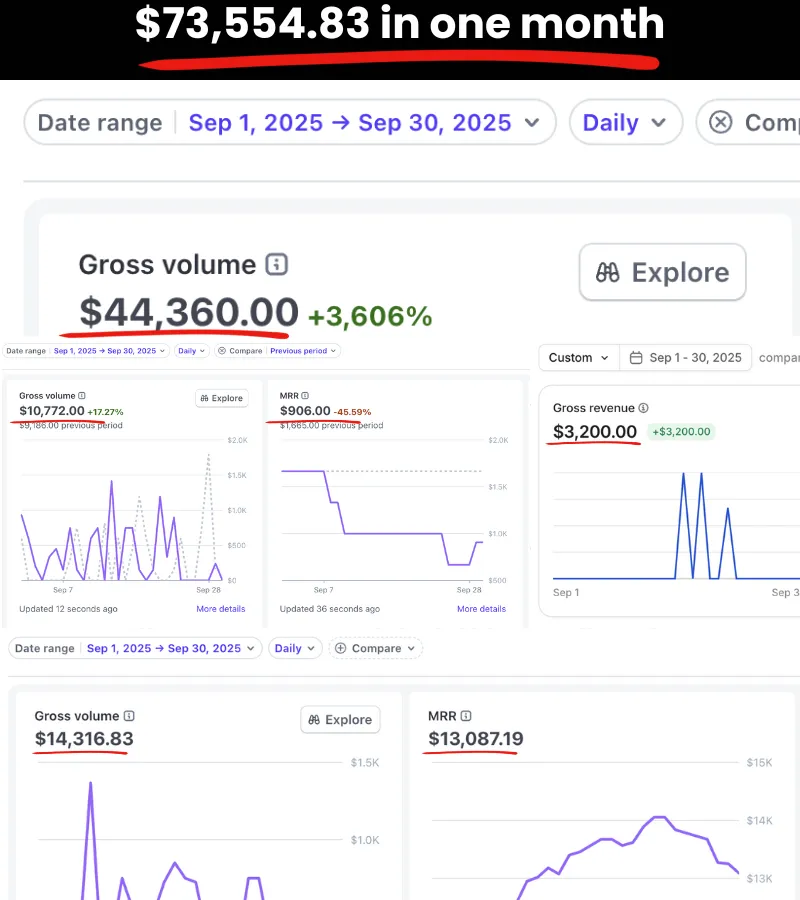Click the $44,360.00 gross volume amount
This screenshot has width=800, height=900.
pyautogui.click(x=189, y=312)
